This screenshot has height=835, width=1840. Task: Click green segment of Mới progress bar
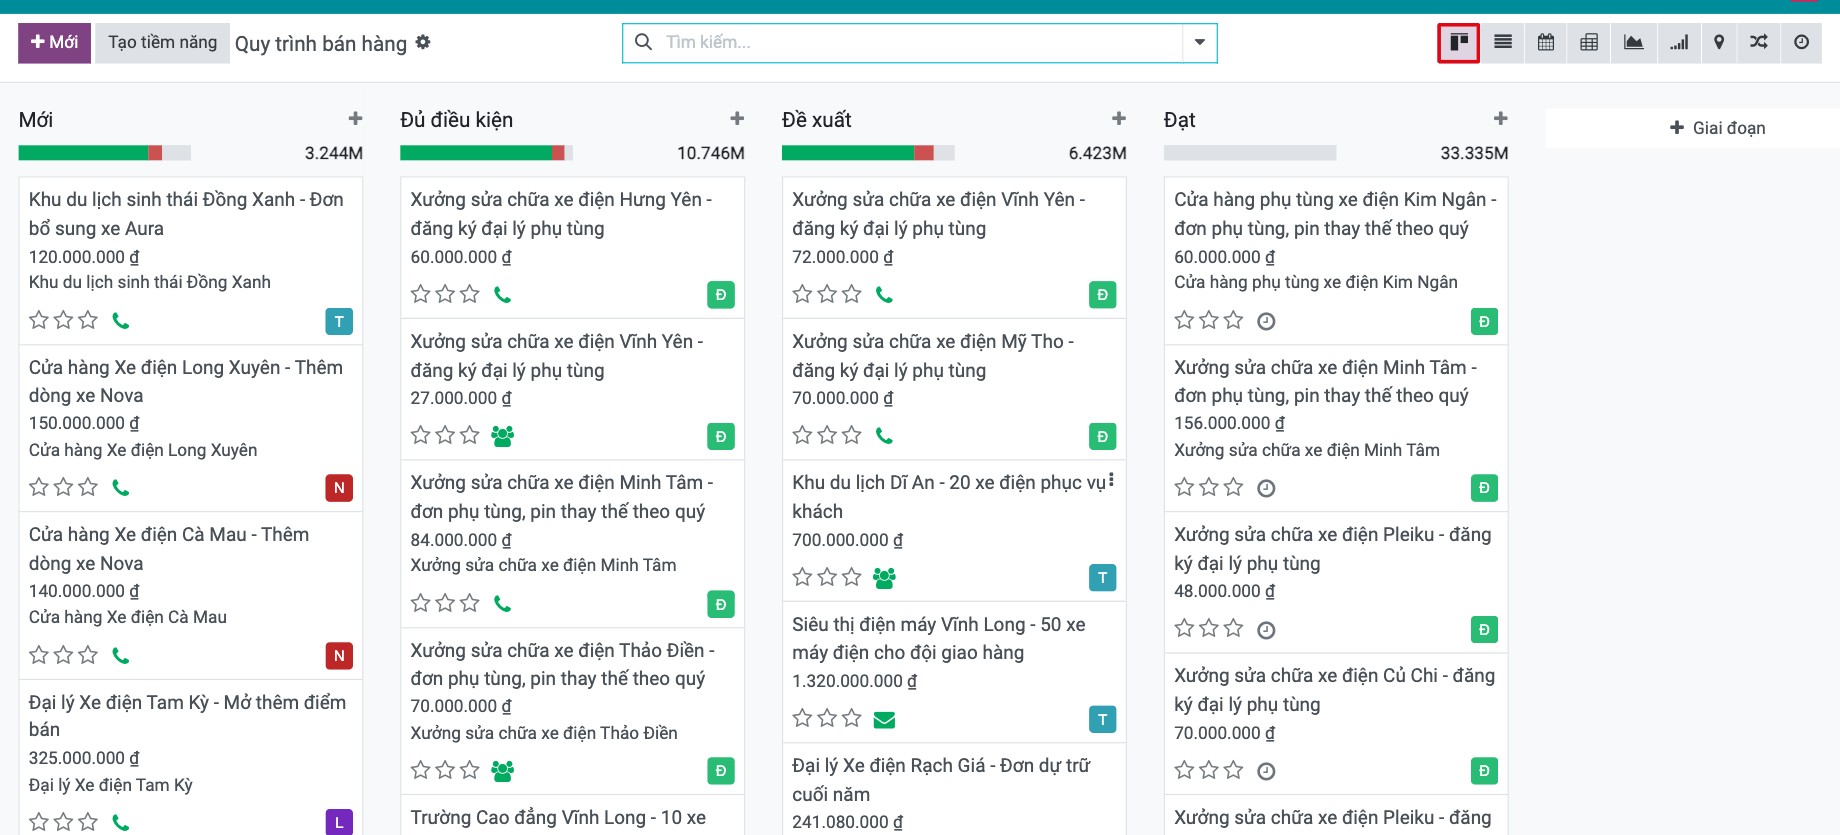(x=83, y=153)
